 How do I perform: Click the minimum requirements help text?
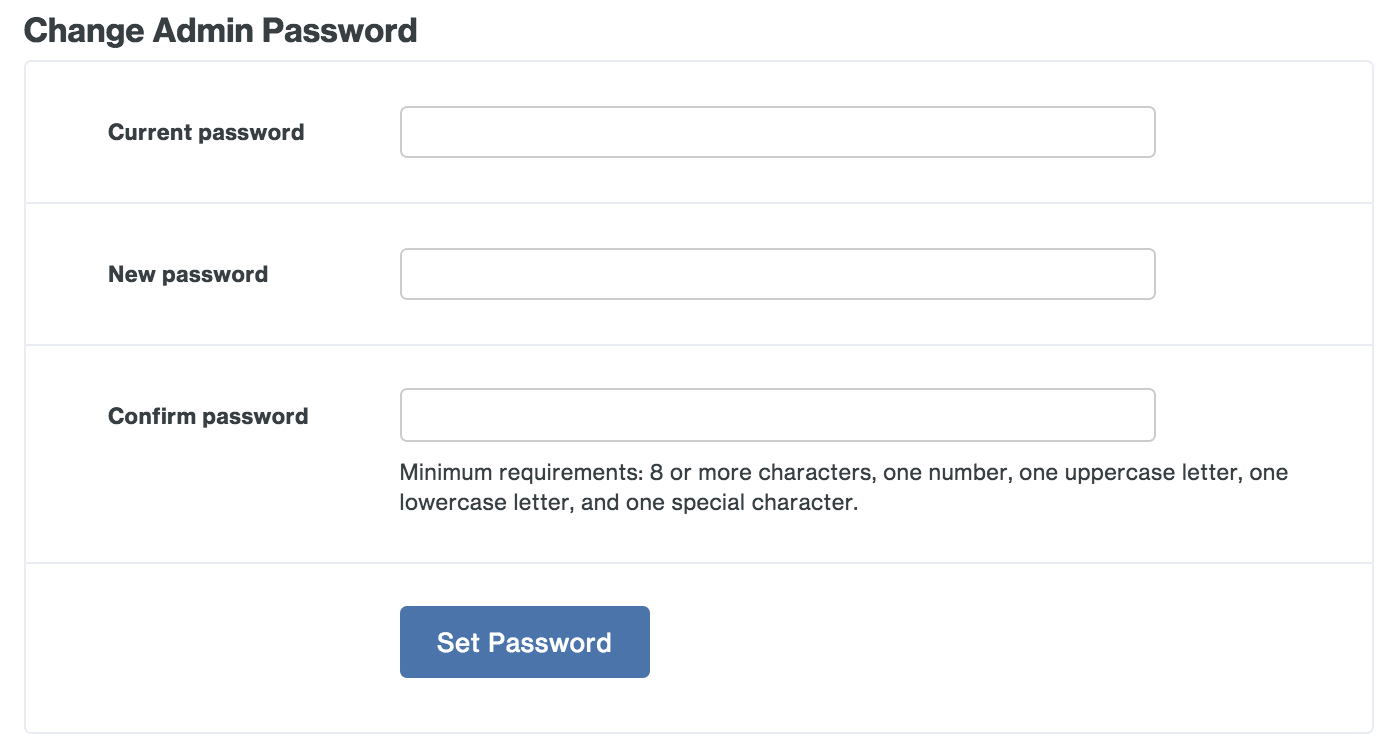pyautogui.click(x=843, y=486)
